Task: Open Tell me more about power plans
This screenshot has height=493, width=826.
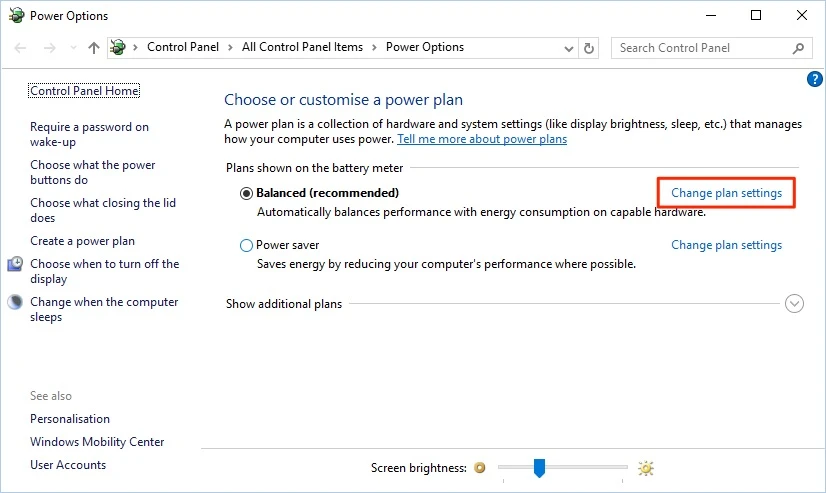Action: coord(482,139)
